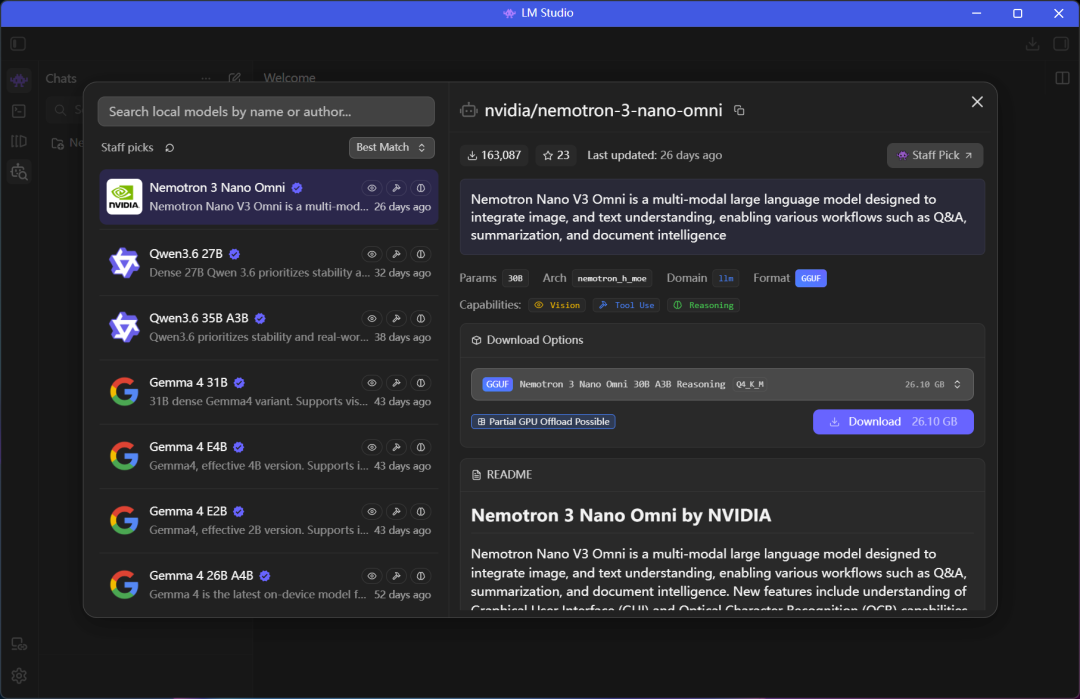Toggle the left sidebar panel icon
Screen dimensions: 1080x699
pos(19,44)
